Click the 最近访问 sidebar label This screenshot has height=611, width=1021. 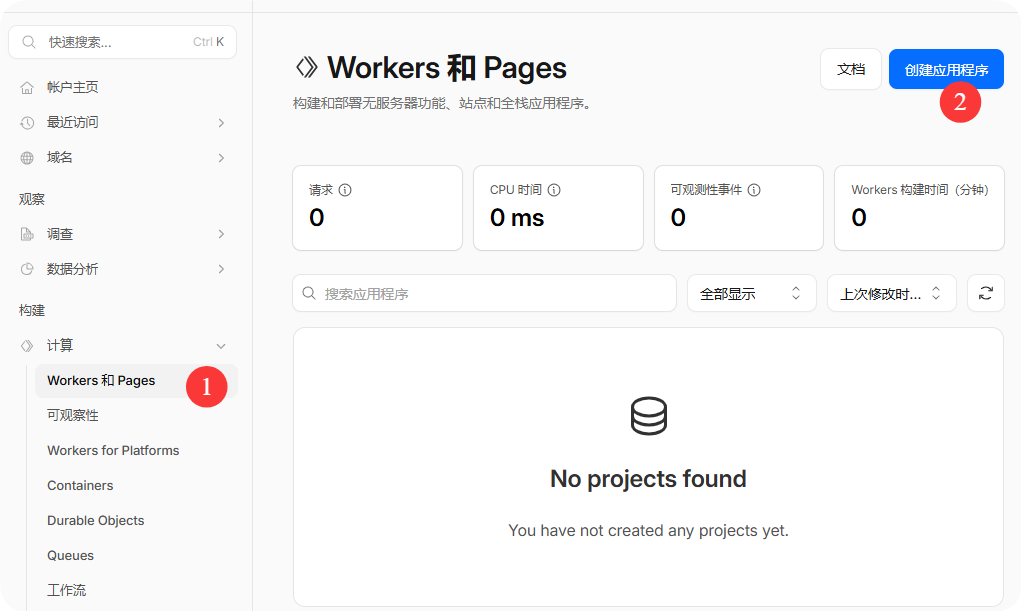[72, 122]
